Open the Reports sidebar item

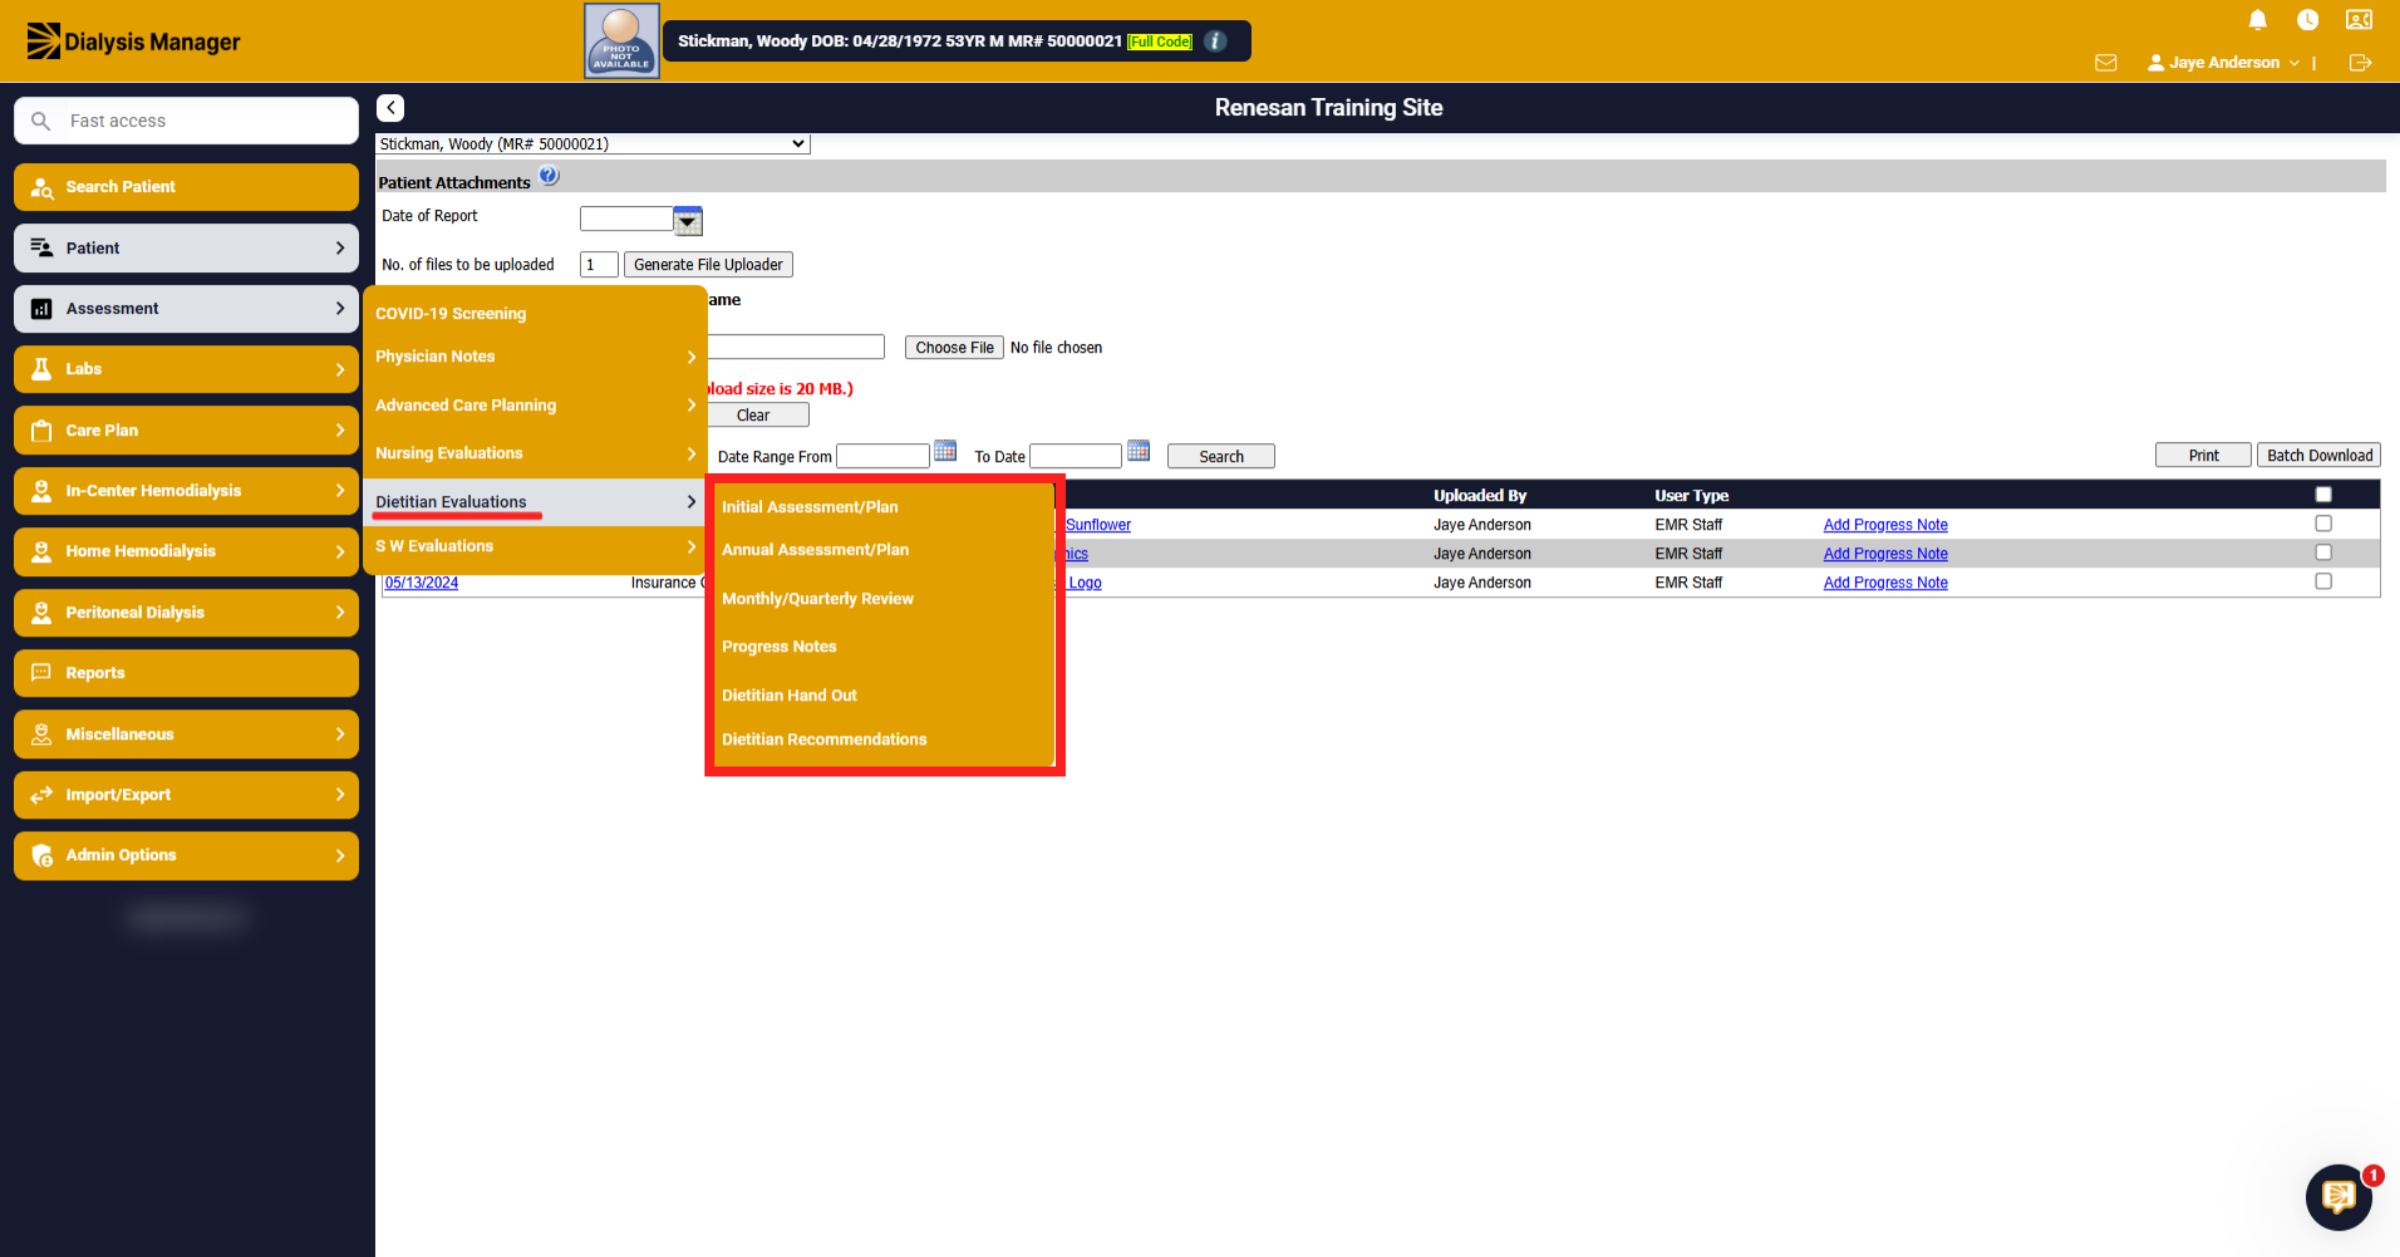[186, 673]
